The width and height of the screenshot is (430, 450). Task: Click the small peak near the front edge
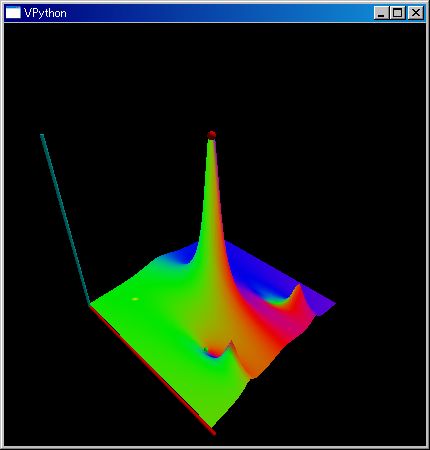tap(231, 349)
